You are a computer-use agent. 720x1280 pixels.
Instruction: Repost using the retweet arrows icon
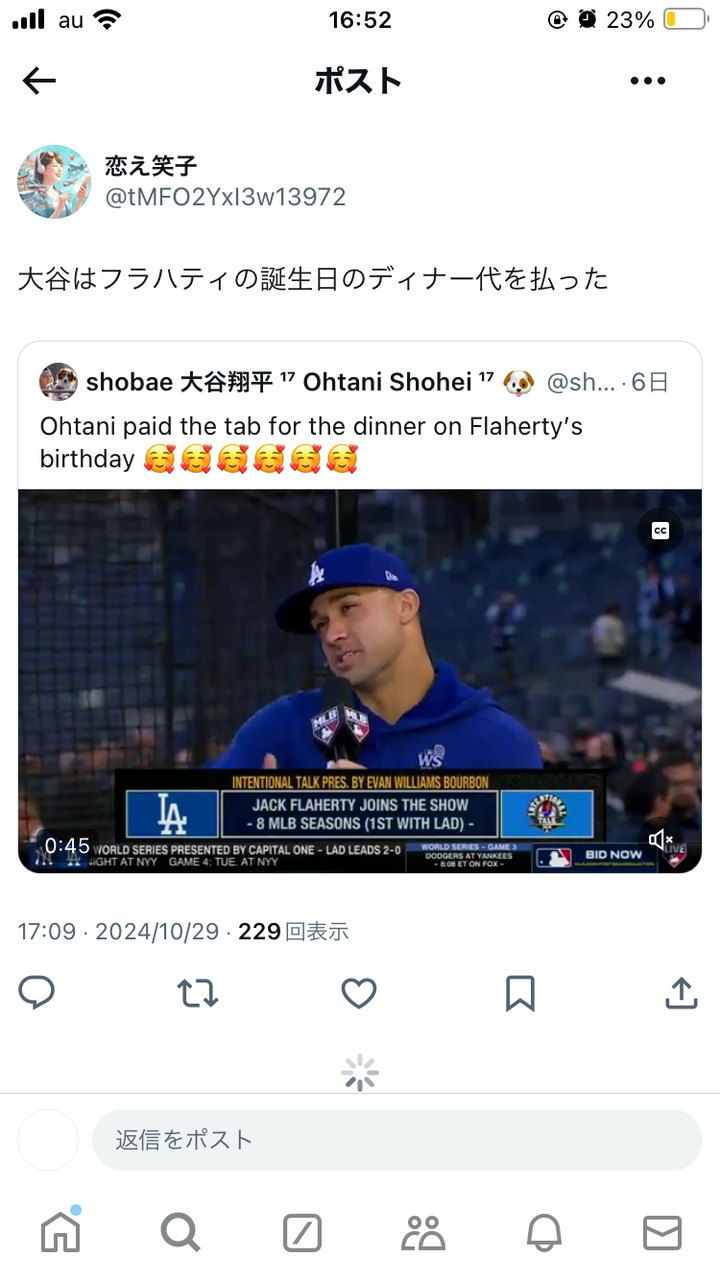click(x=198, y=993)
